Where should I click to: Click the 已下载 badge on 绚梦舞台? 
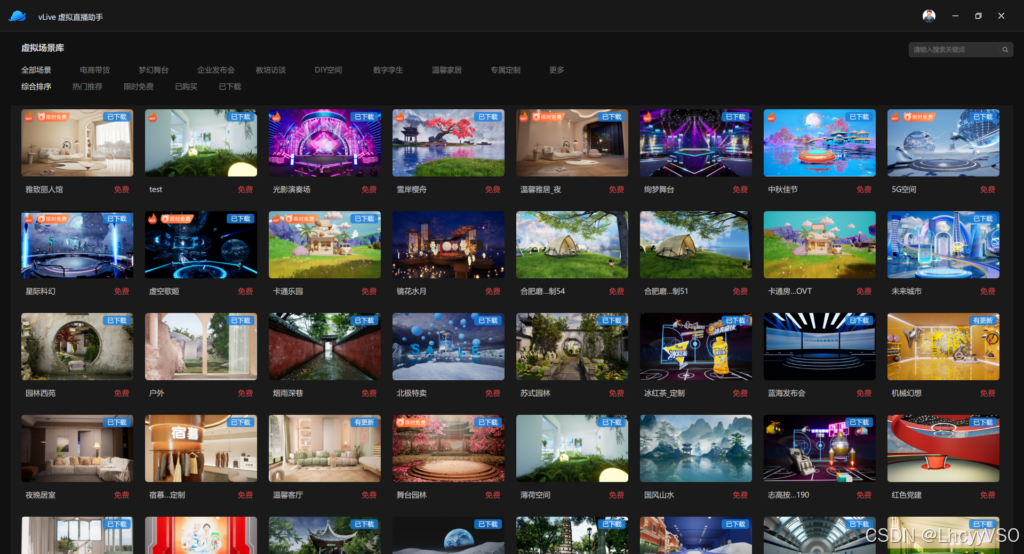(x=735, y=117)
